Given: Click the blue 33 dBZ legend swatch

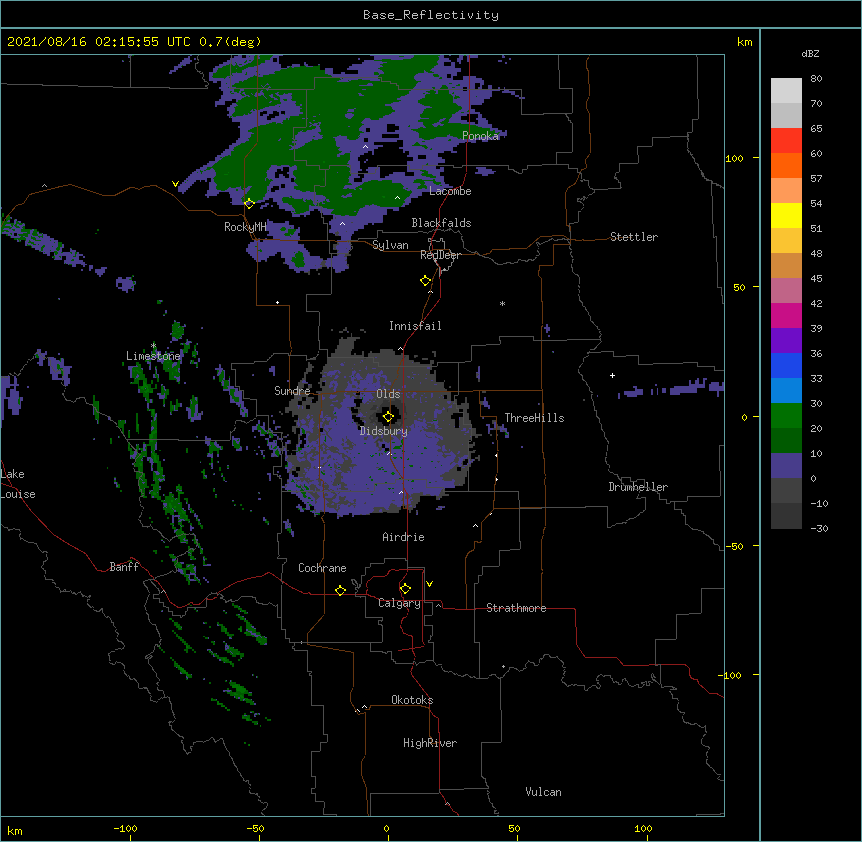Looking at the screenshot, I should [786, 365].
